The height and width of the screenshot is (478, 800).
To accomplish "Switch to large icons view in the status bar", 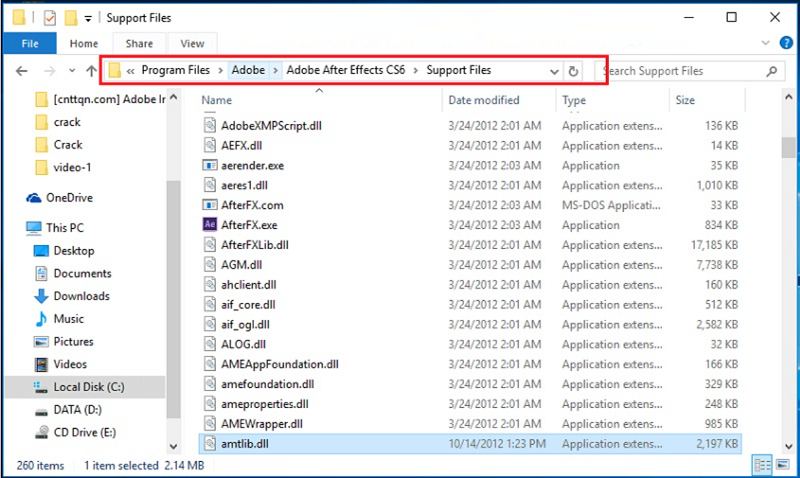I will click(x=782, y=465).
